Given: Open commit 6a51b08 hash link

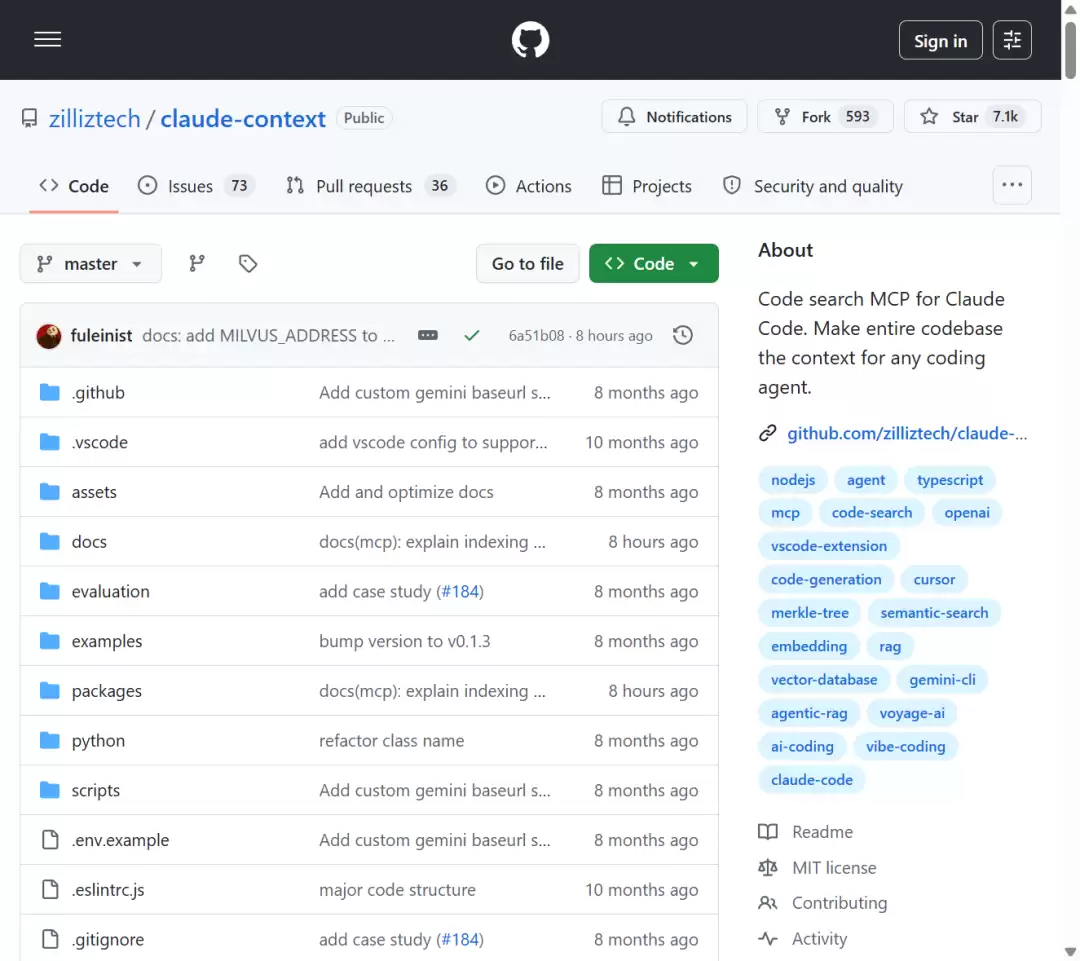Looking at the screenshot, I should click(x=536, y=335).
